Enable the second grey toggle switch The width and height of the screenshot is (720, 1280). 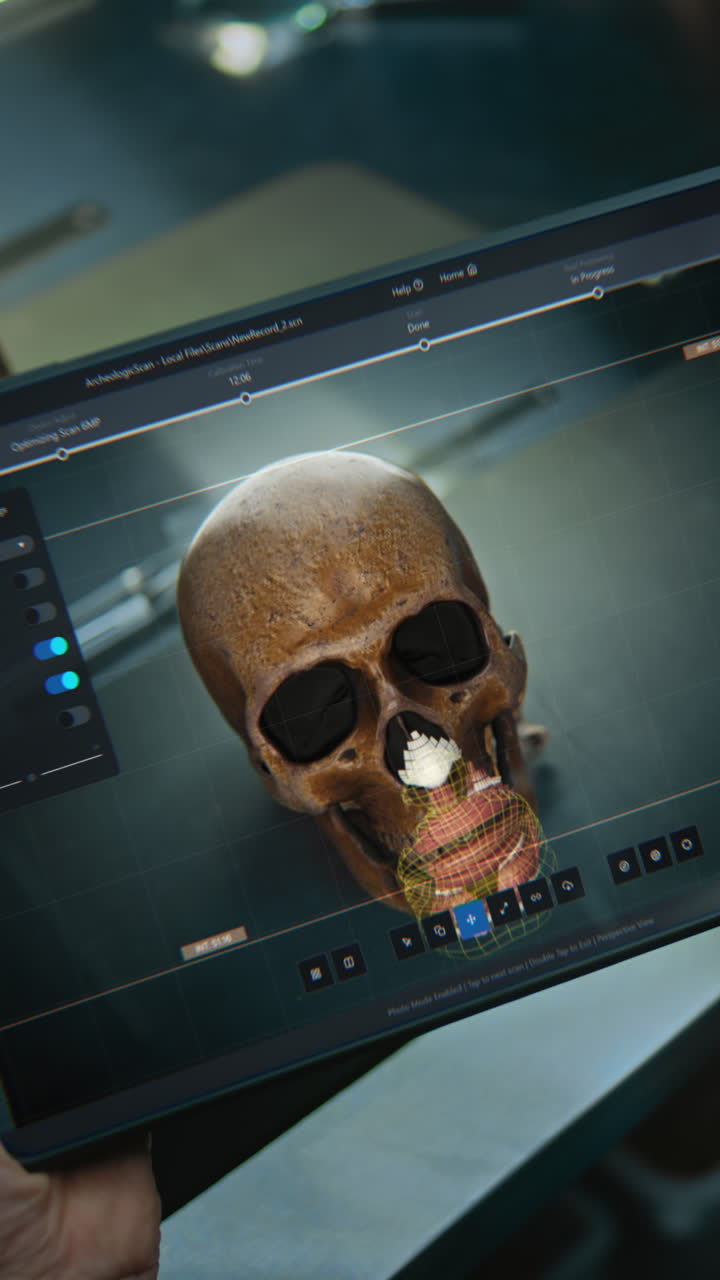[40, 613]
